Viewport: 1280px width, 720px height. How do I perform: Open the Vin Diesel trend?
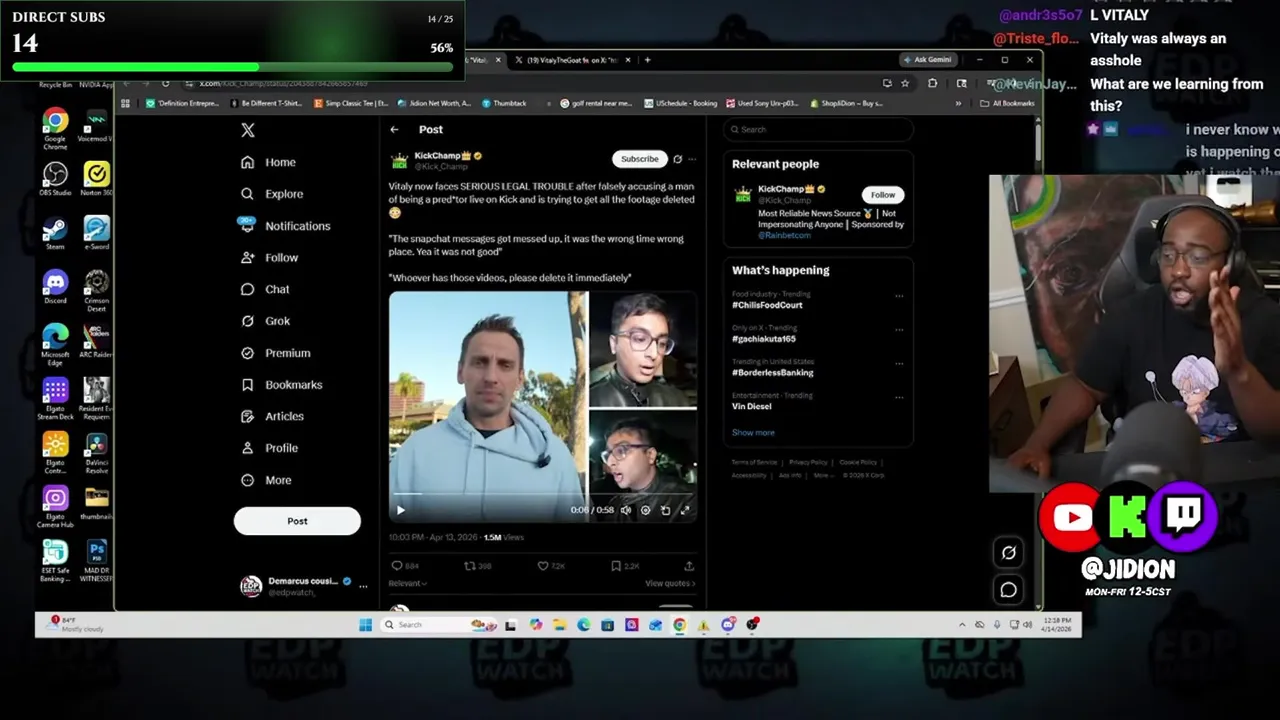[750, 407]
